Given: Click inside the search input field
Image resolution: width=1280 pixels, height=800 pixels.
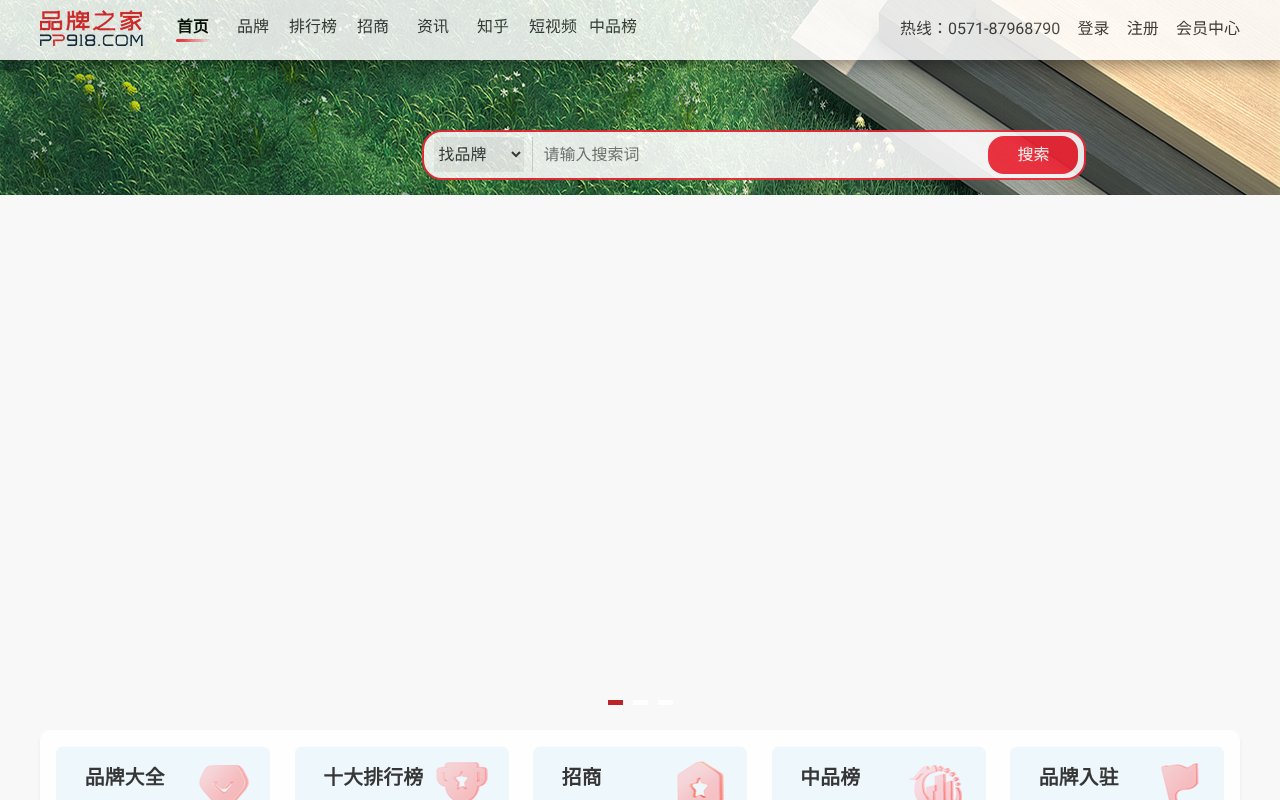Looking at the screenshot, I should coord(750,154).
